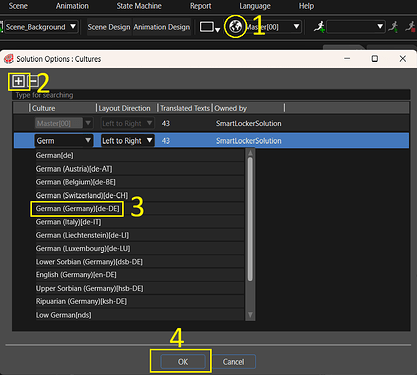Select German (Switzerland)[de-CH]
Viewport: 417px width, 375px height.
pos(140,195)
